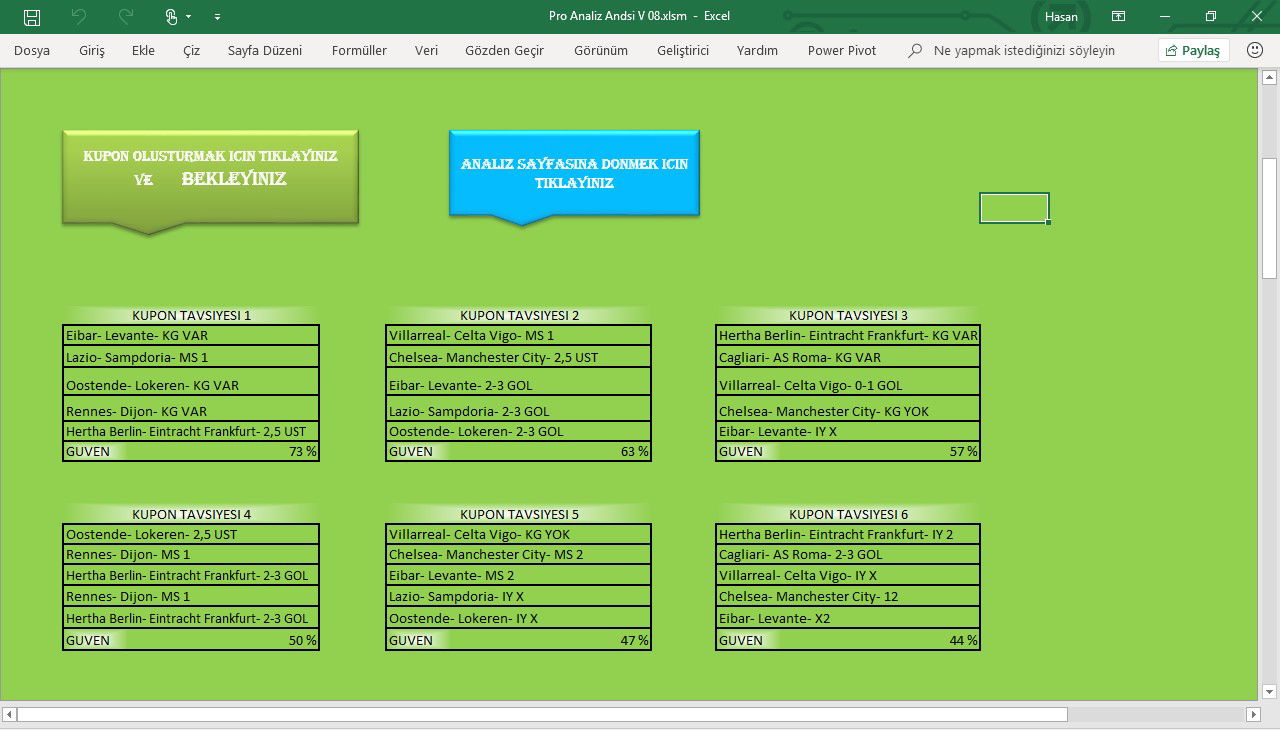
Task: Click the Redo arrow icon
Action: pyautogui.click(x=125, y=17)
